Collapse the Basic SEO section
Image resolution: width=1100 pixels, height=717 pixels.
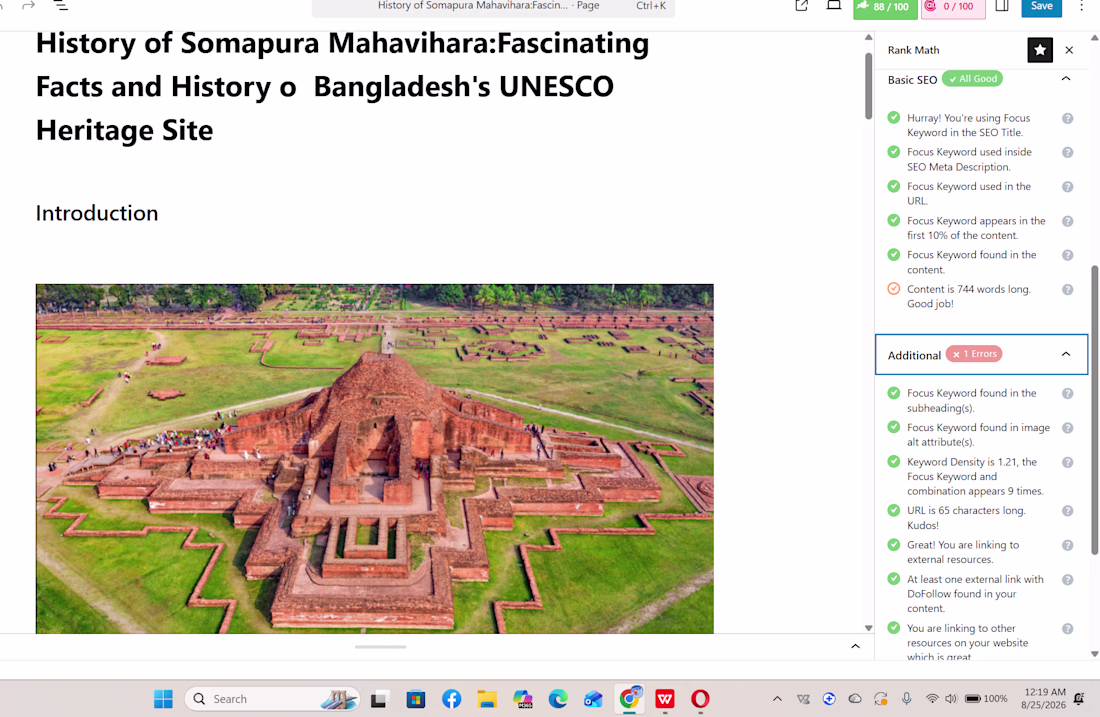pos(1066,79)
